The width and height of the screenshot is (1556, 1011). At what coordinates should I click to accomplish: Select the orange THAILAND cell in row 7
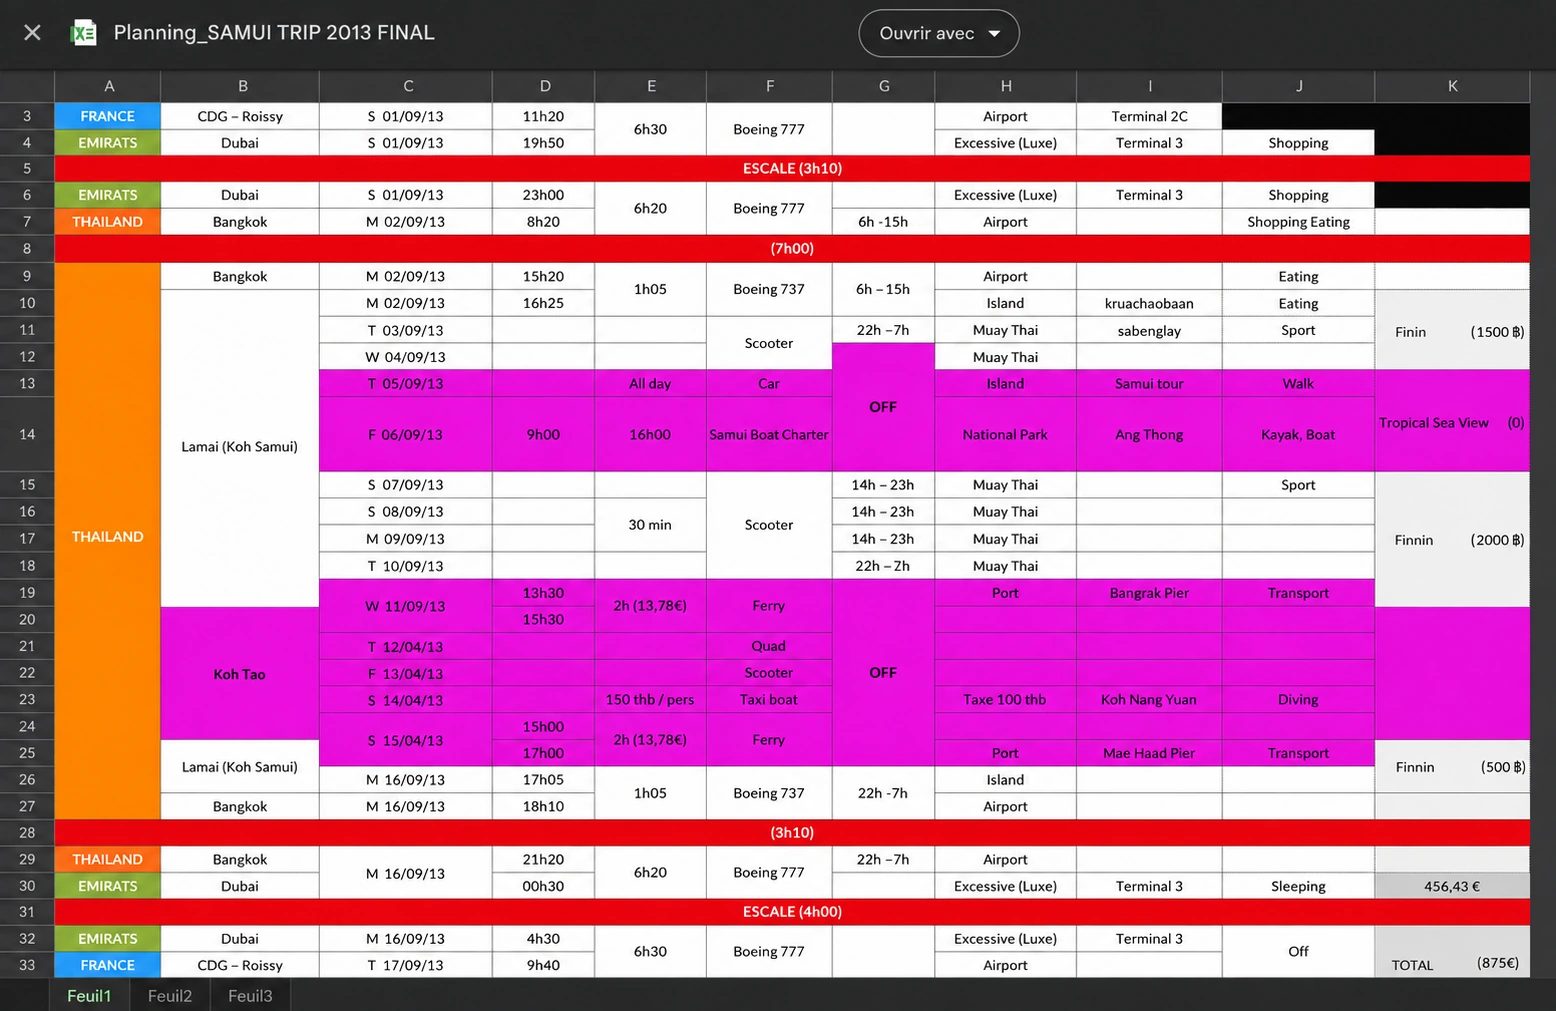pyautogui.click(x=108, y=222)
